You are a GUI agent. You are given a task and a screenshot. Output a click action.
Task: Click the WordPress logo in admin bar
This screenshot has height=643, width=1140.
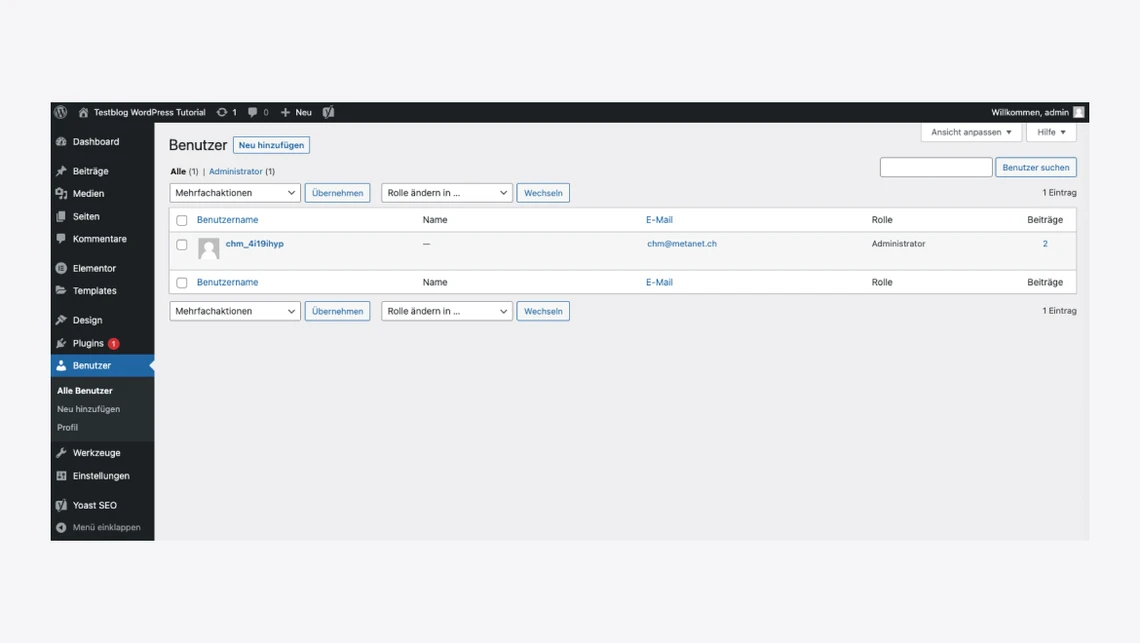coord(61,112)
